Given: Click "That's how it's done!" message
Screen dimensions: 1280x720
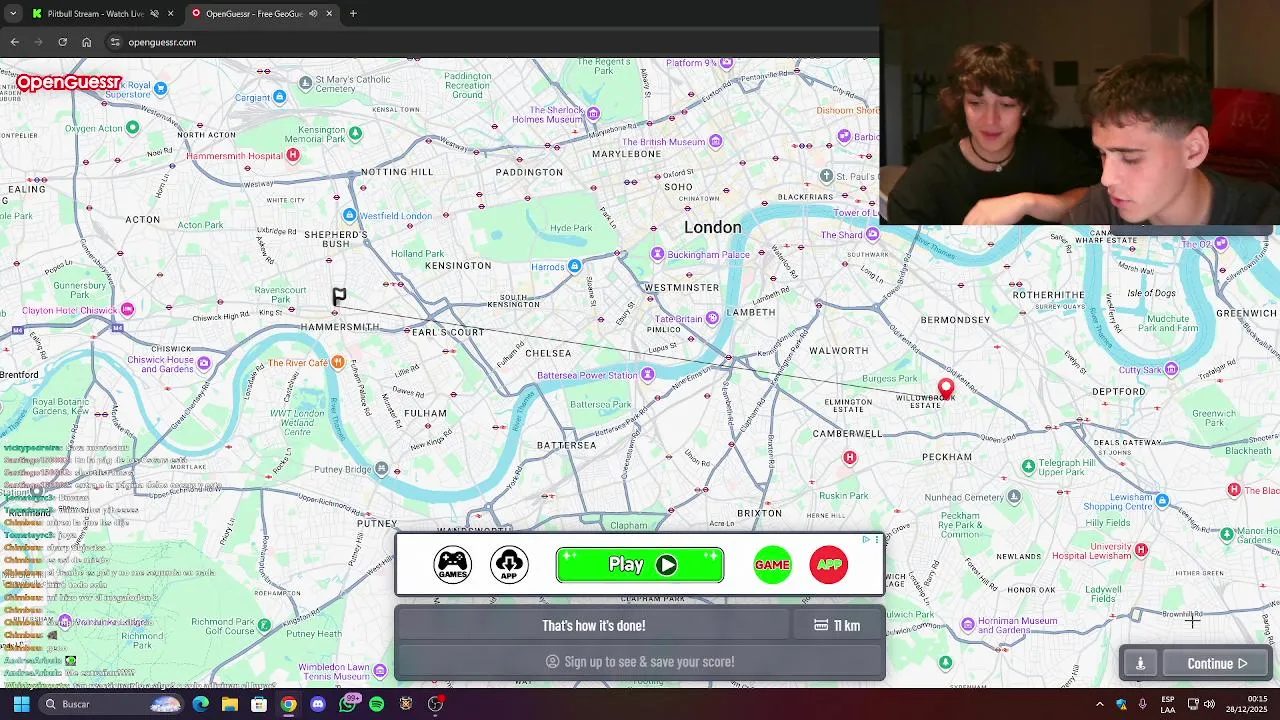Looking at the screenshot, I should 594,626.
